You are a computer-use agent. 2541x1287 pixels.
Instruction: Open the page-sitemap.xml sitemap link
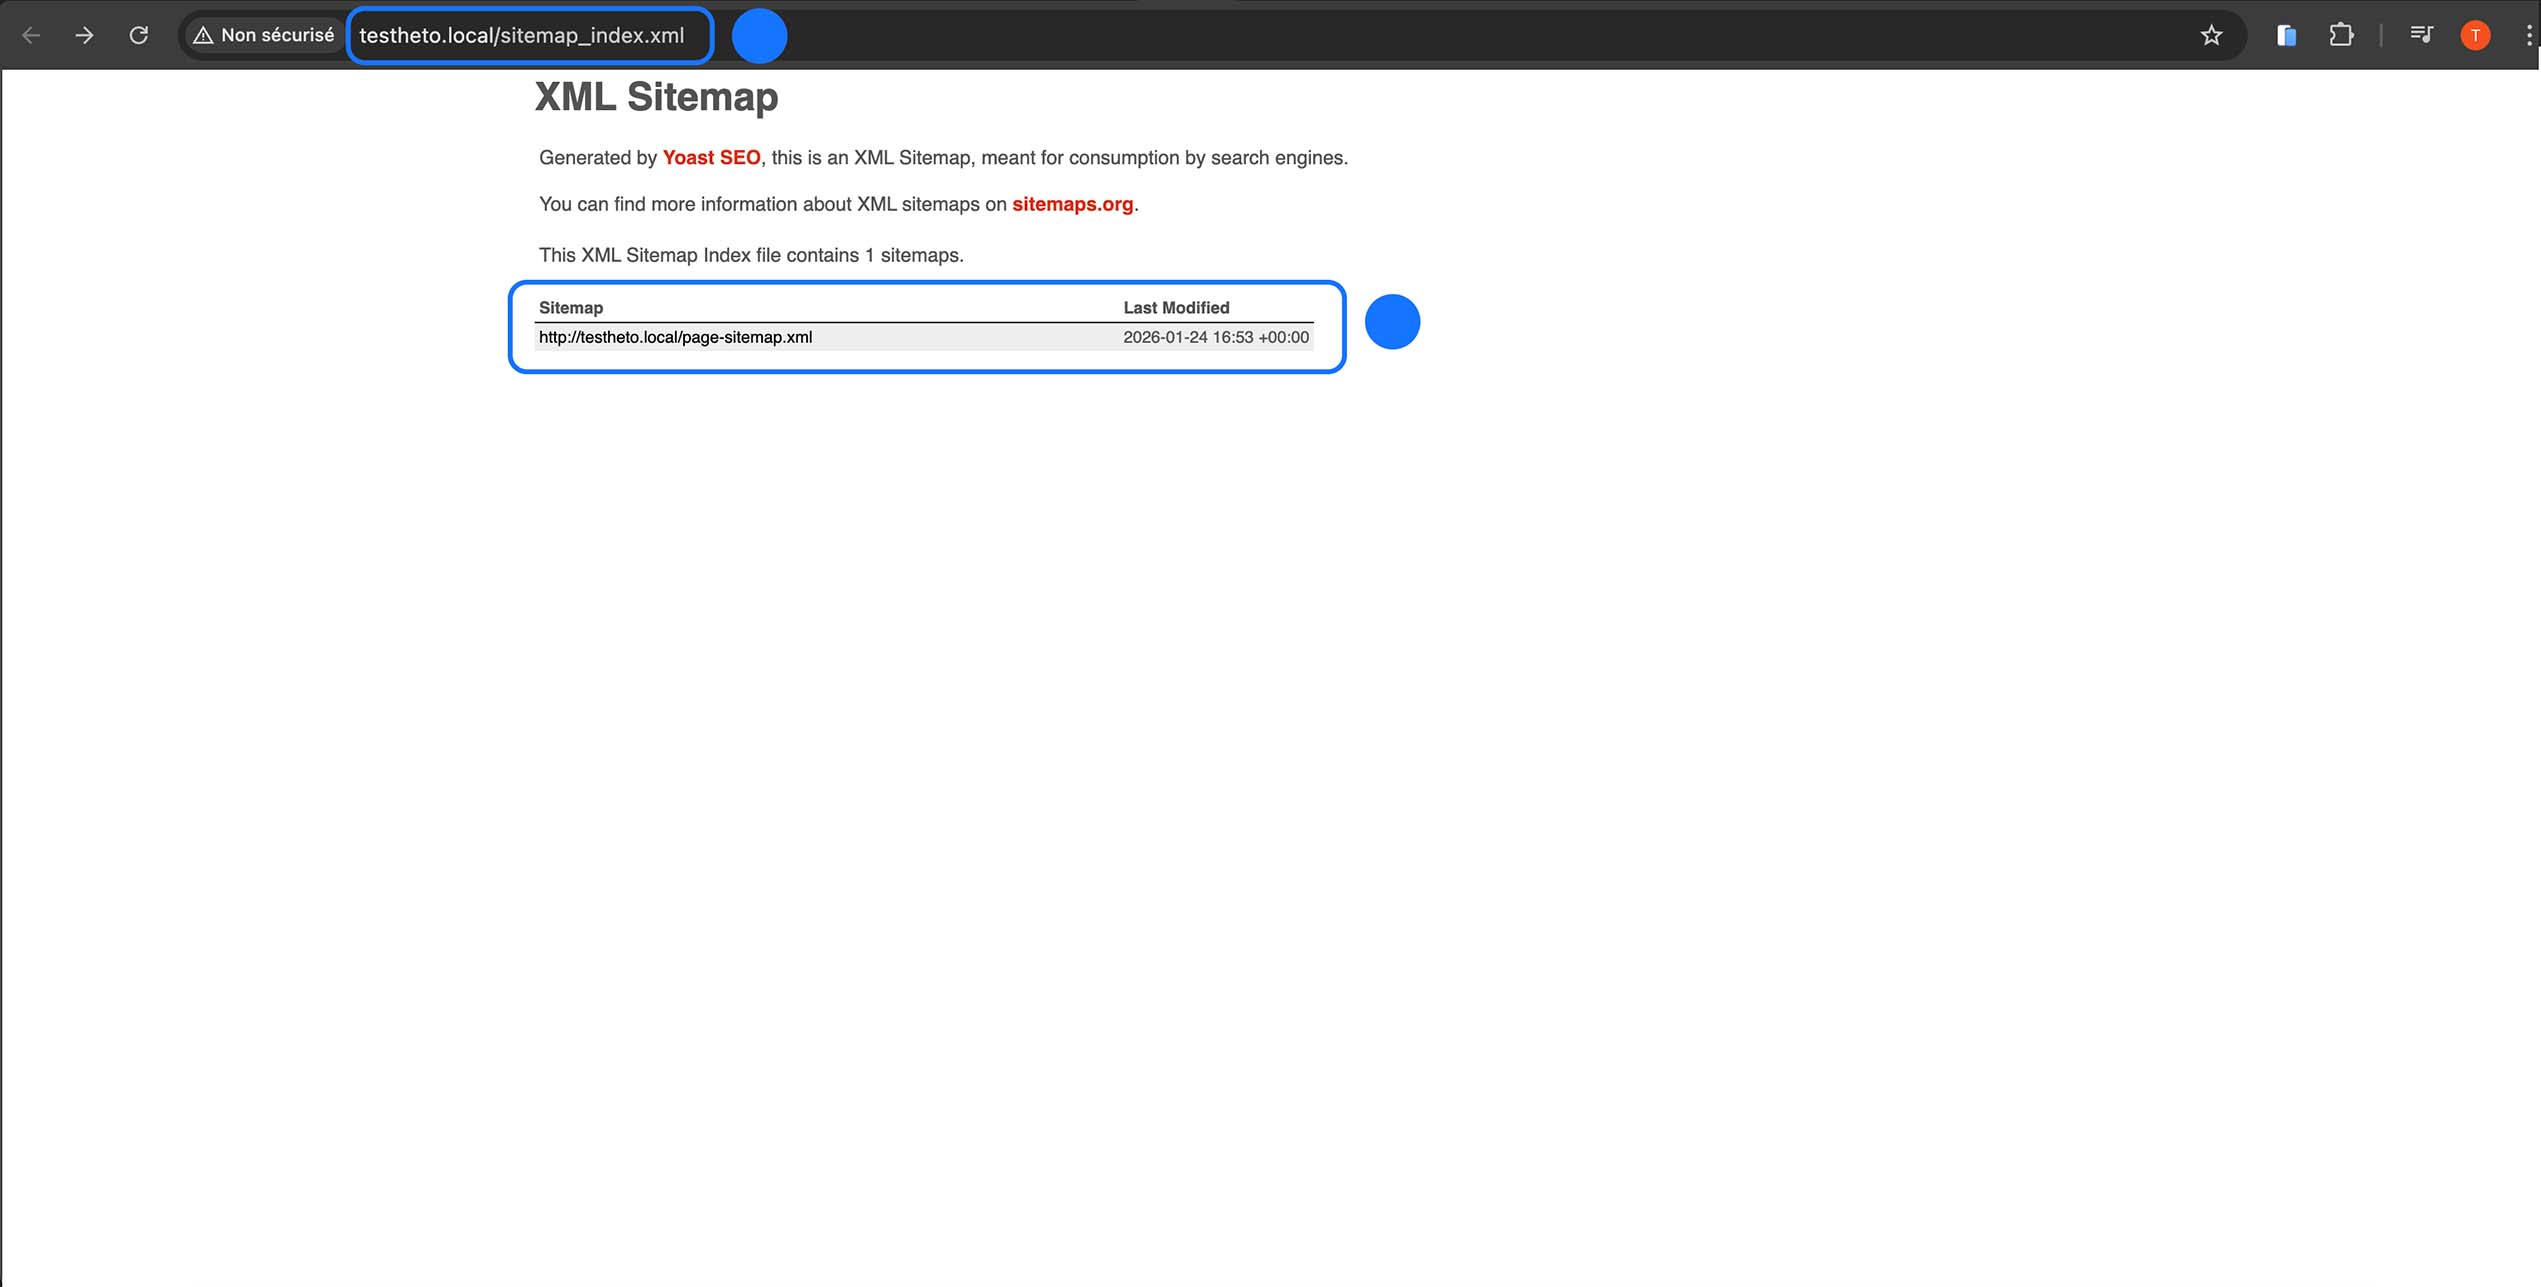click(675, 337)
